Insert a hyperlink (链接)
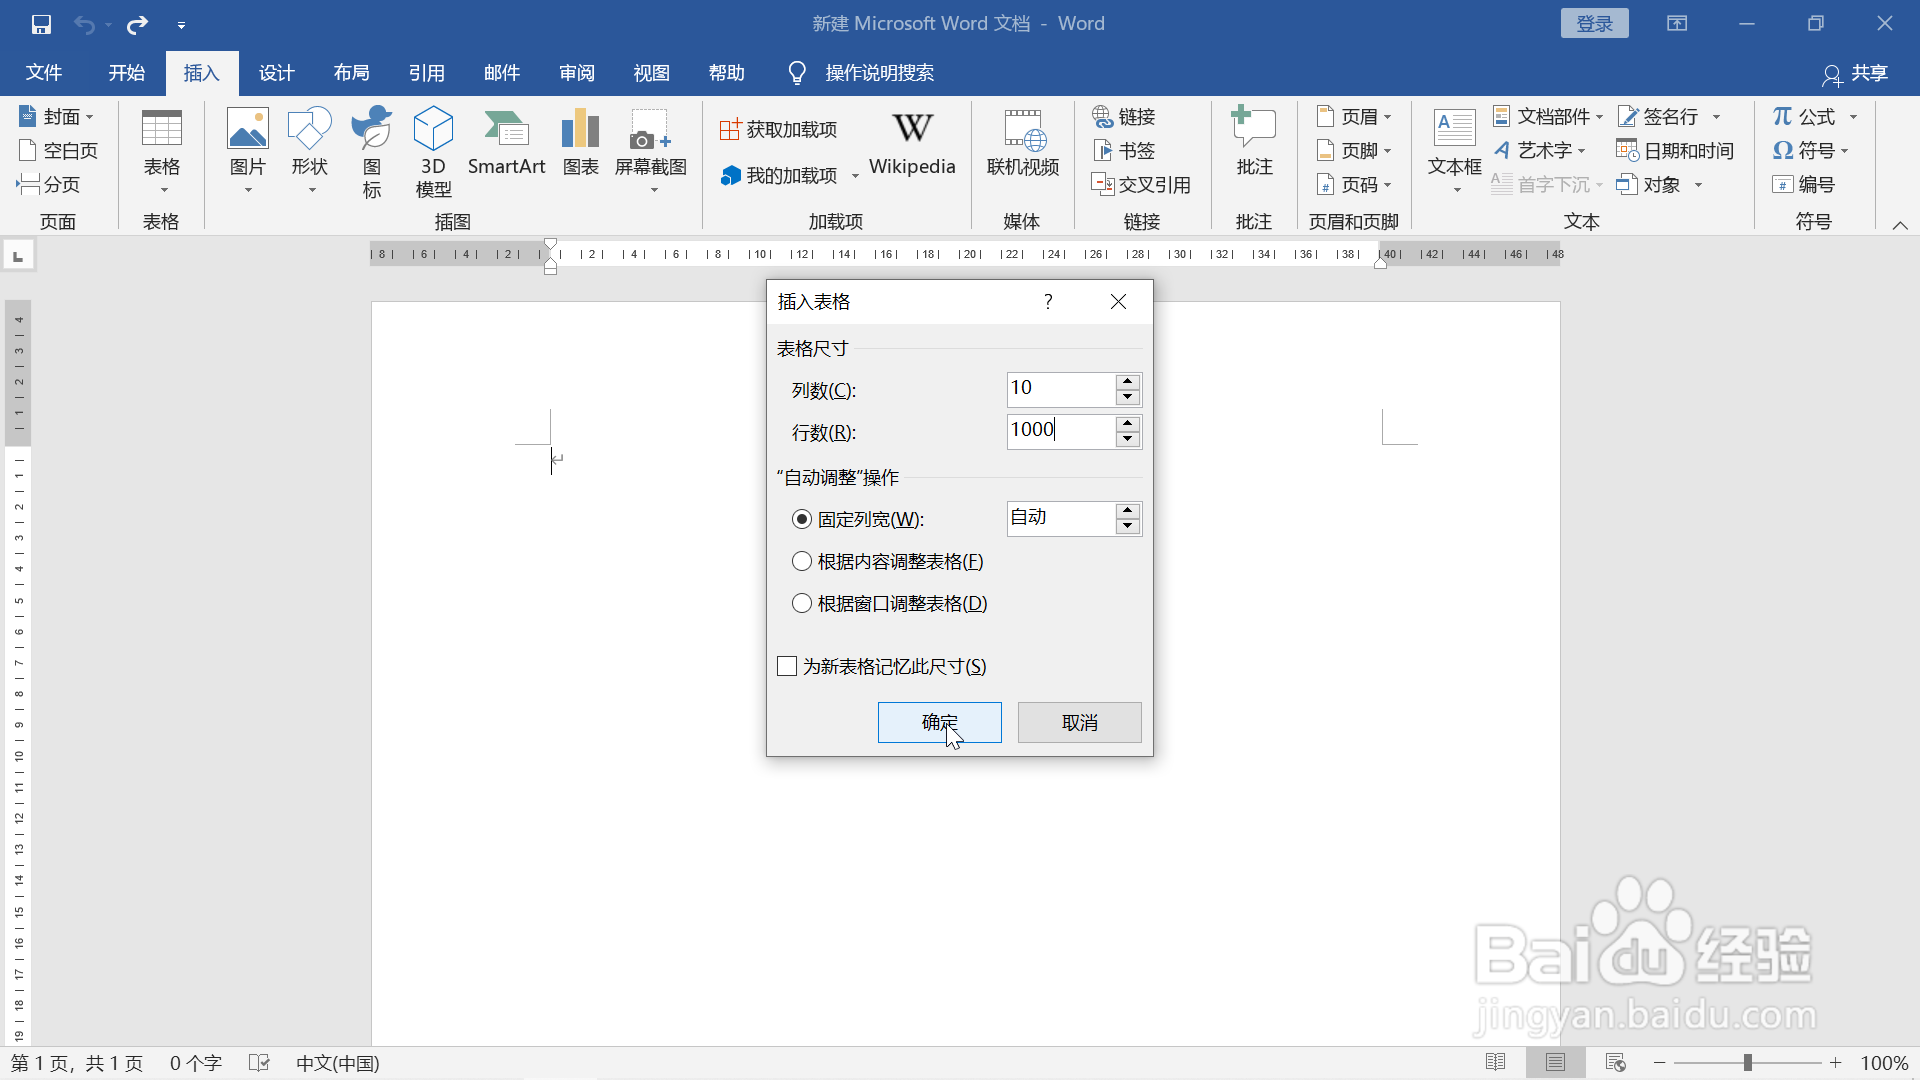 point(1124,117)
